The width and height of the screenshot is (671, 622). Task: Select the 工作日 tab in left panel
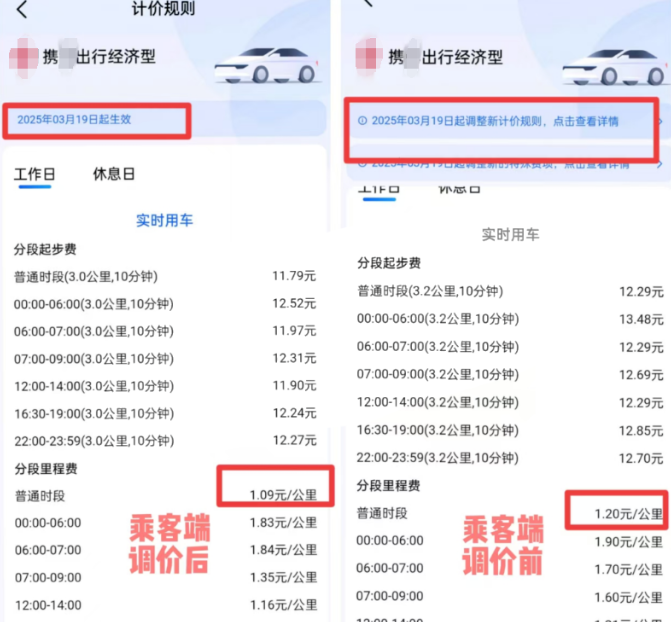click(34, 174)
